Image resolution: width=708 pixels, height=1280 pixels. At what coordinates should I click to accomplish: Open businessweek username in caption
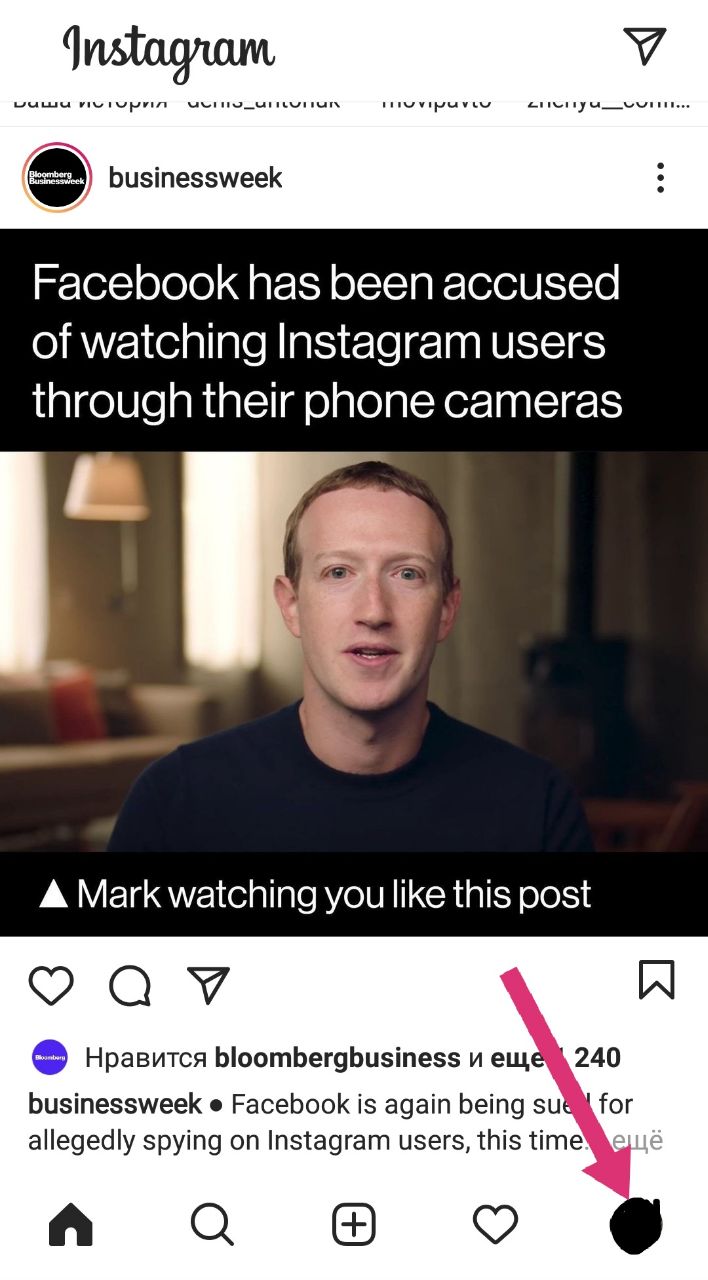coord(115,1104)
